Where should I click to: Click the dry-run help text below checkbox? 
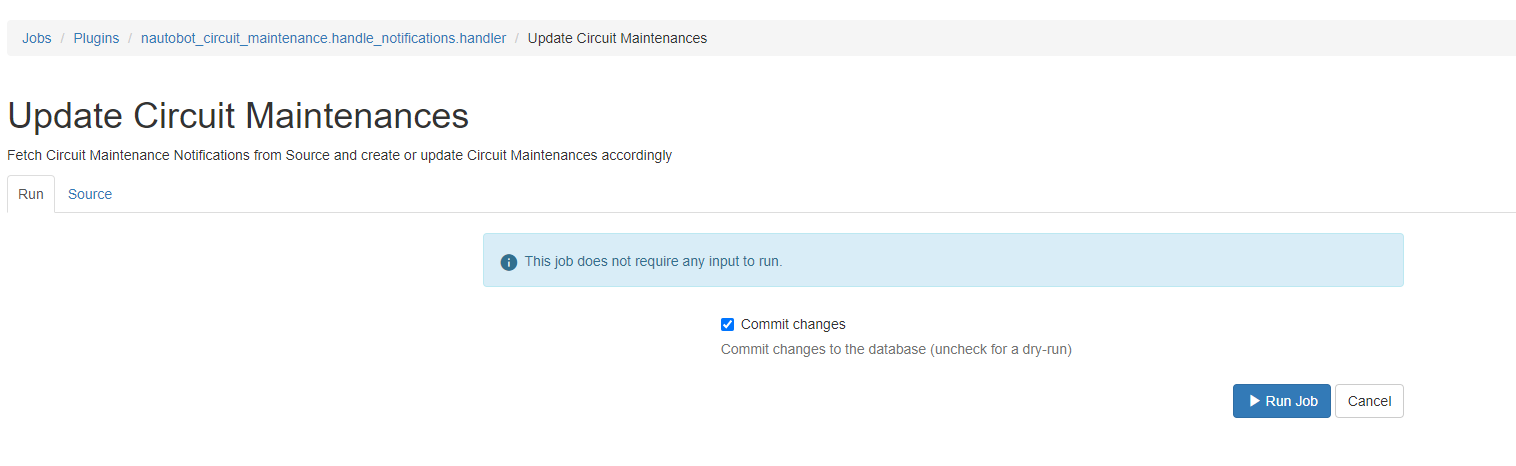point(896,350)
